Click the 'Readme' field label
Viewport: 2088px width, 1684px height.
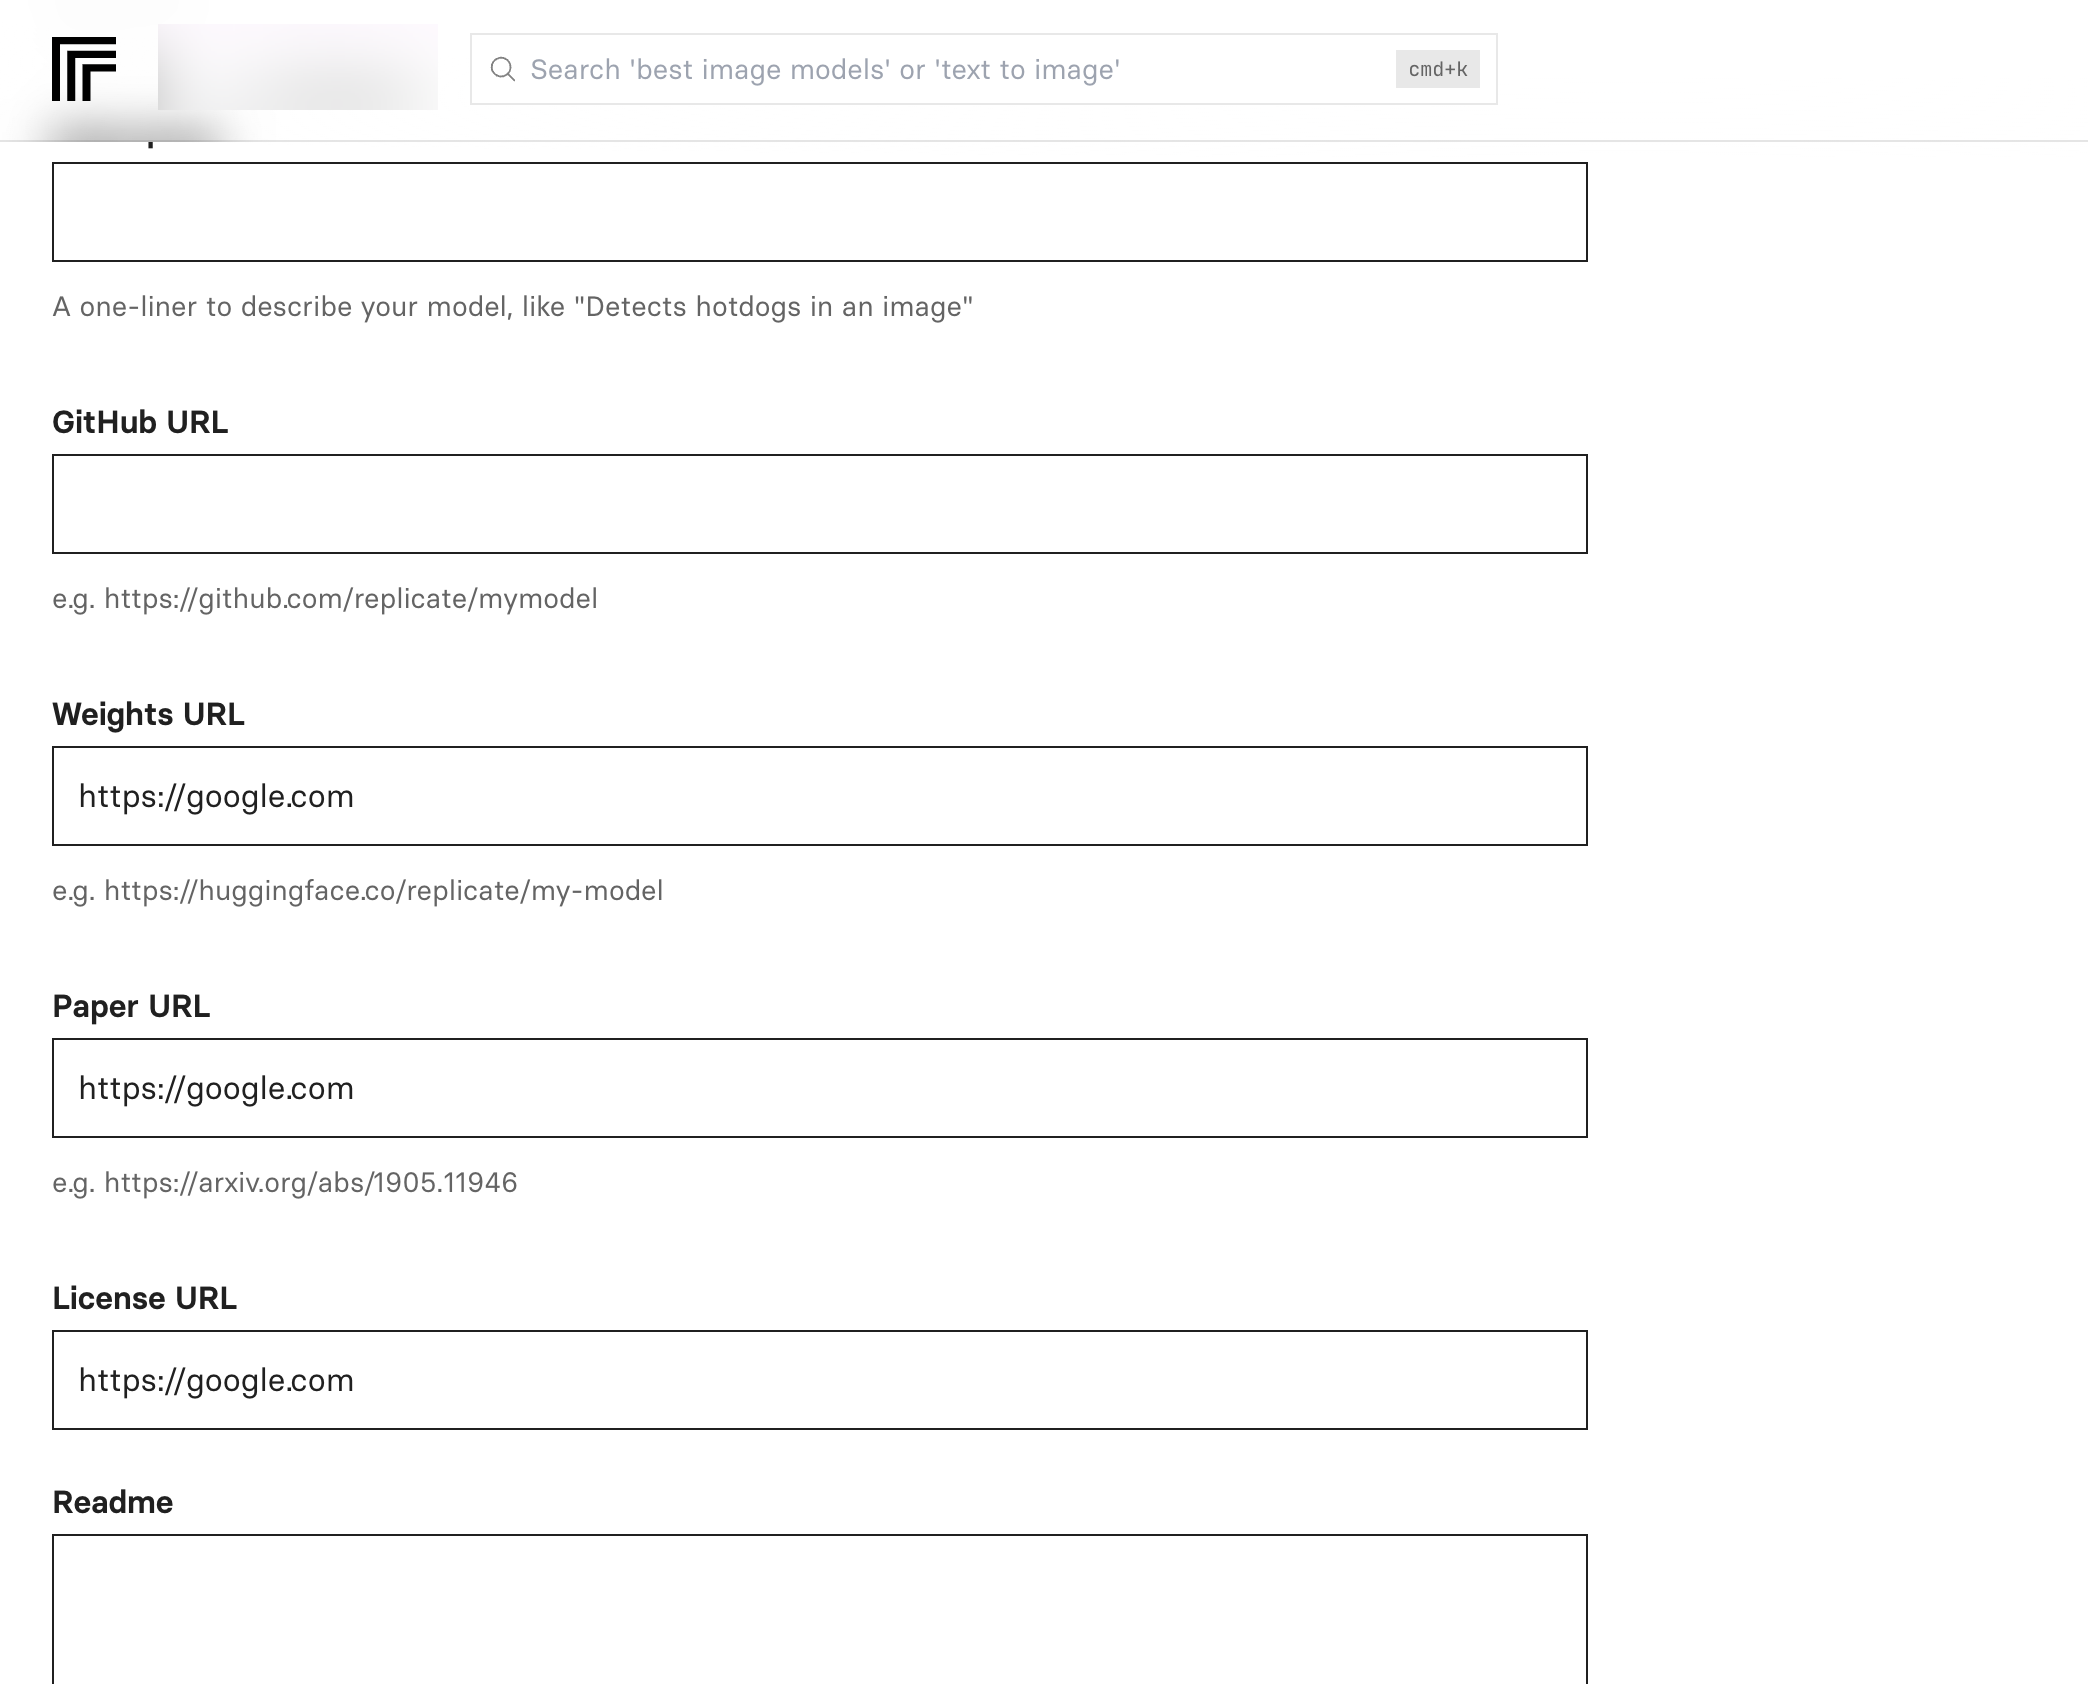pos(112,1502)
